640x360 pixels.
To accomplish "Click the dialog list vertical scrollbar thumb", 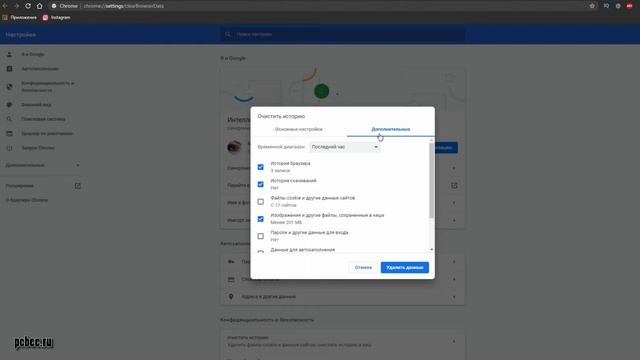I will point(431,180).
